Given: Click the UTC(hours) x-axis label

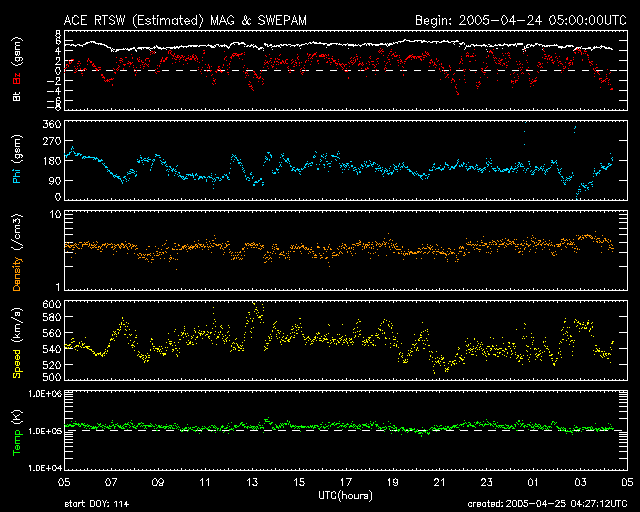Looking at the screenshot, I should pos(346,495).
